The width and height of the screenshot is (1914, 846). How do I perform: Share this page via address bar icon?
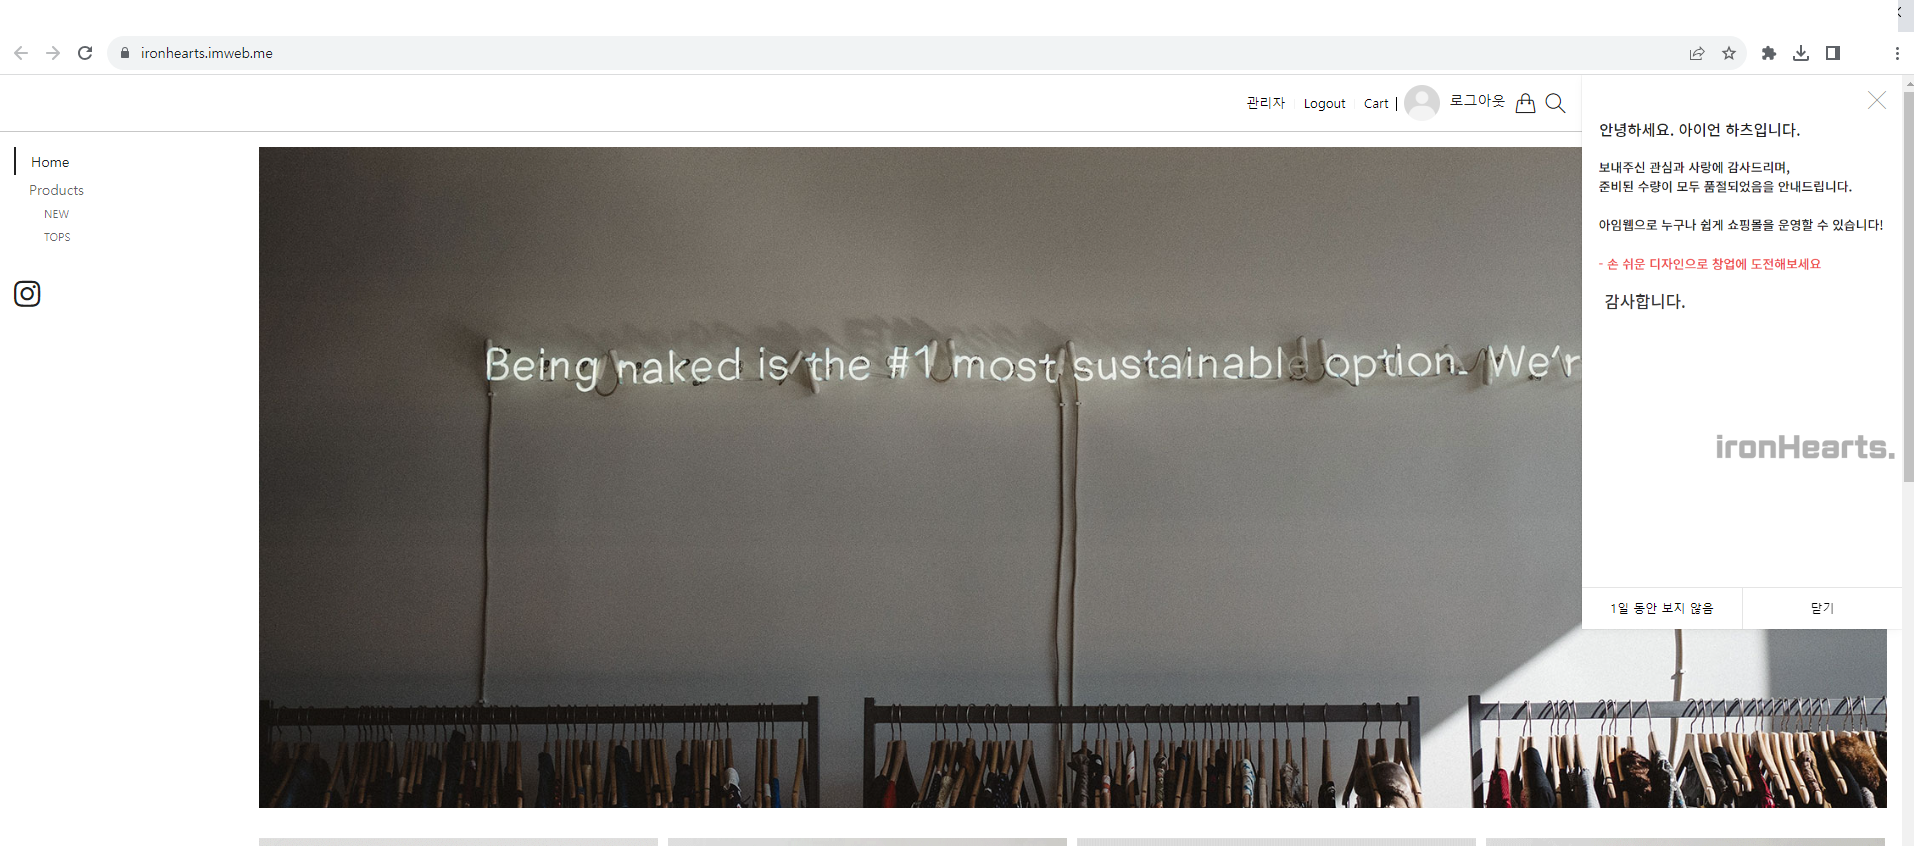point(1697,53)
